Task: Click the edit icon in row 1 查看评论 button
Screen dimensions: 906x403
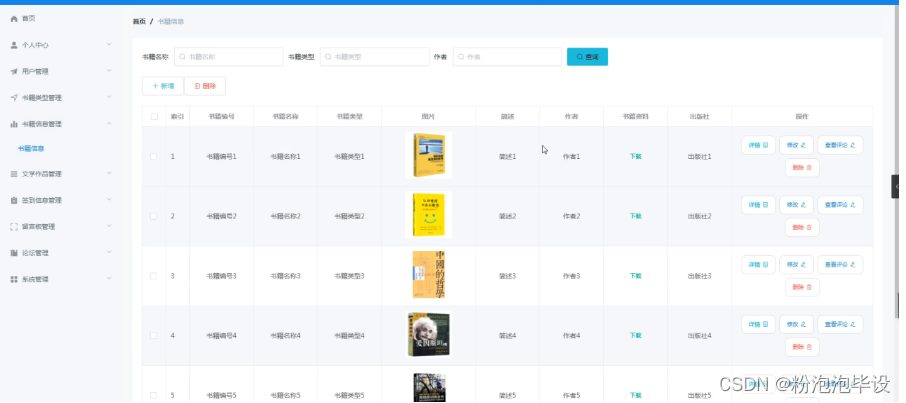Action: click(853, 145)
